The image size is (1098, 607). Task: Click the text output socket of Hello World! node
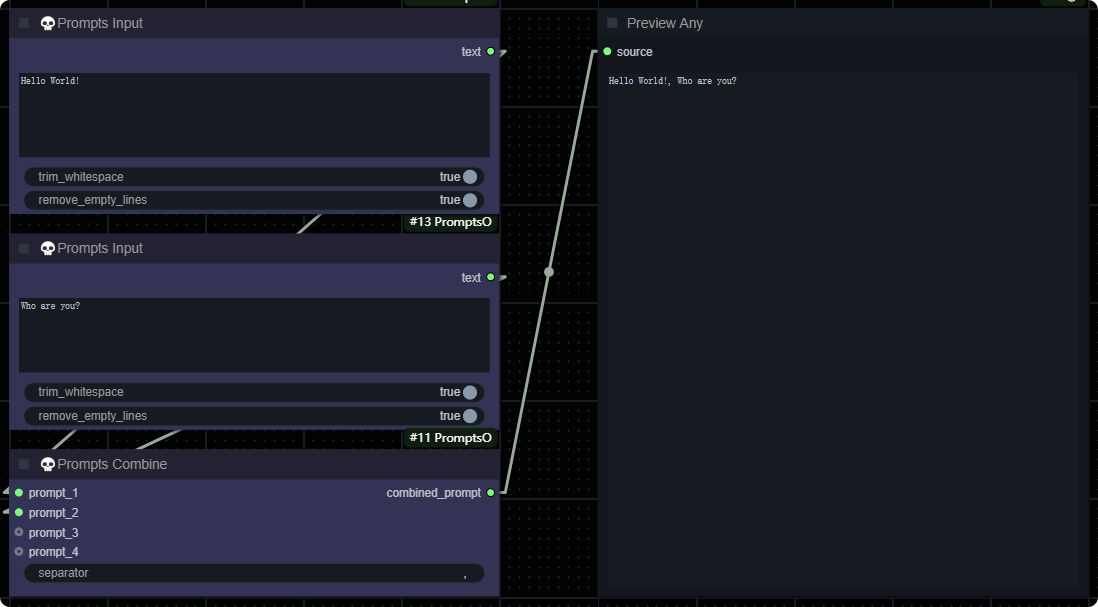490,52
